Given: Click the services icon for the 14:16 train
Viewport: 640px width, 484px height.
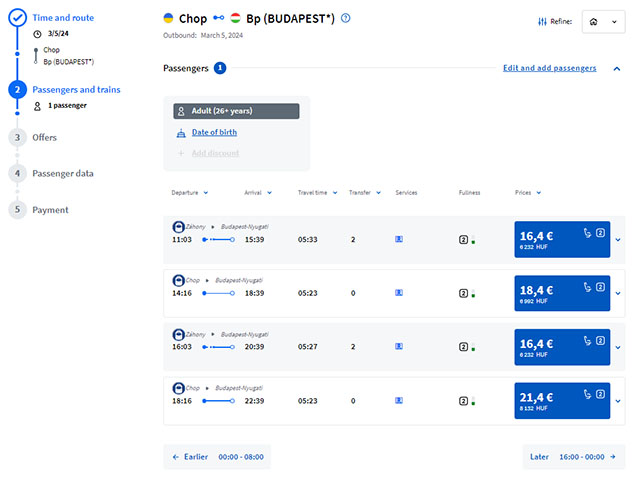Looking at the screenshot, I should tap(399, 293).
